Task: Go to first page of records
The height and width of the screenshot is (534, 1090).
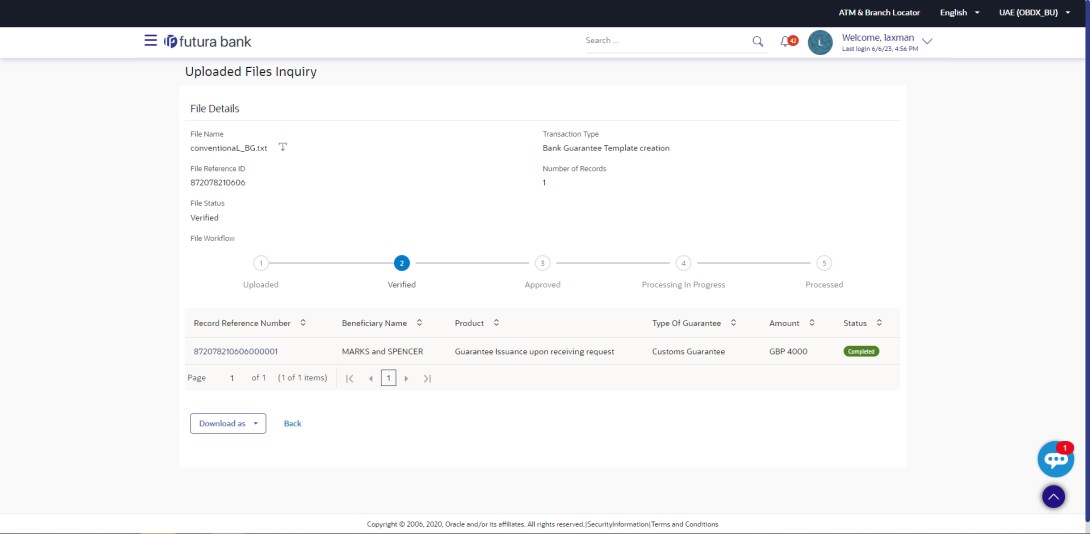Action: point(350,378)
